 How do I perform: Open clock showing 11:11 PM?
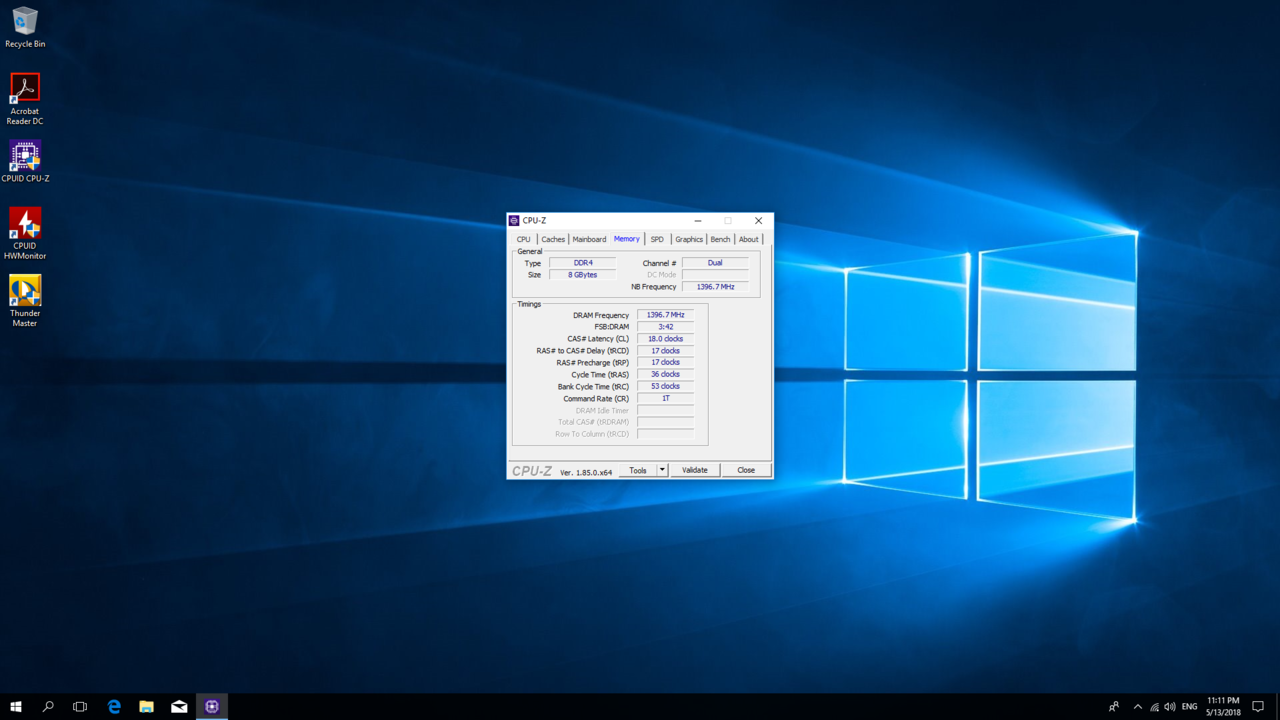1223,707
